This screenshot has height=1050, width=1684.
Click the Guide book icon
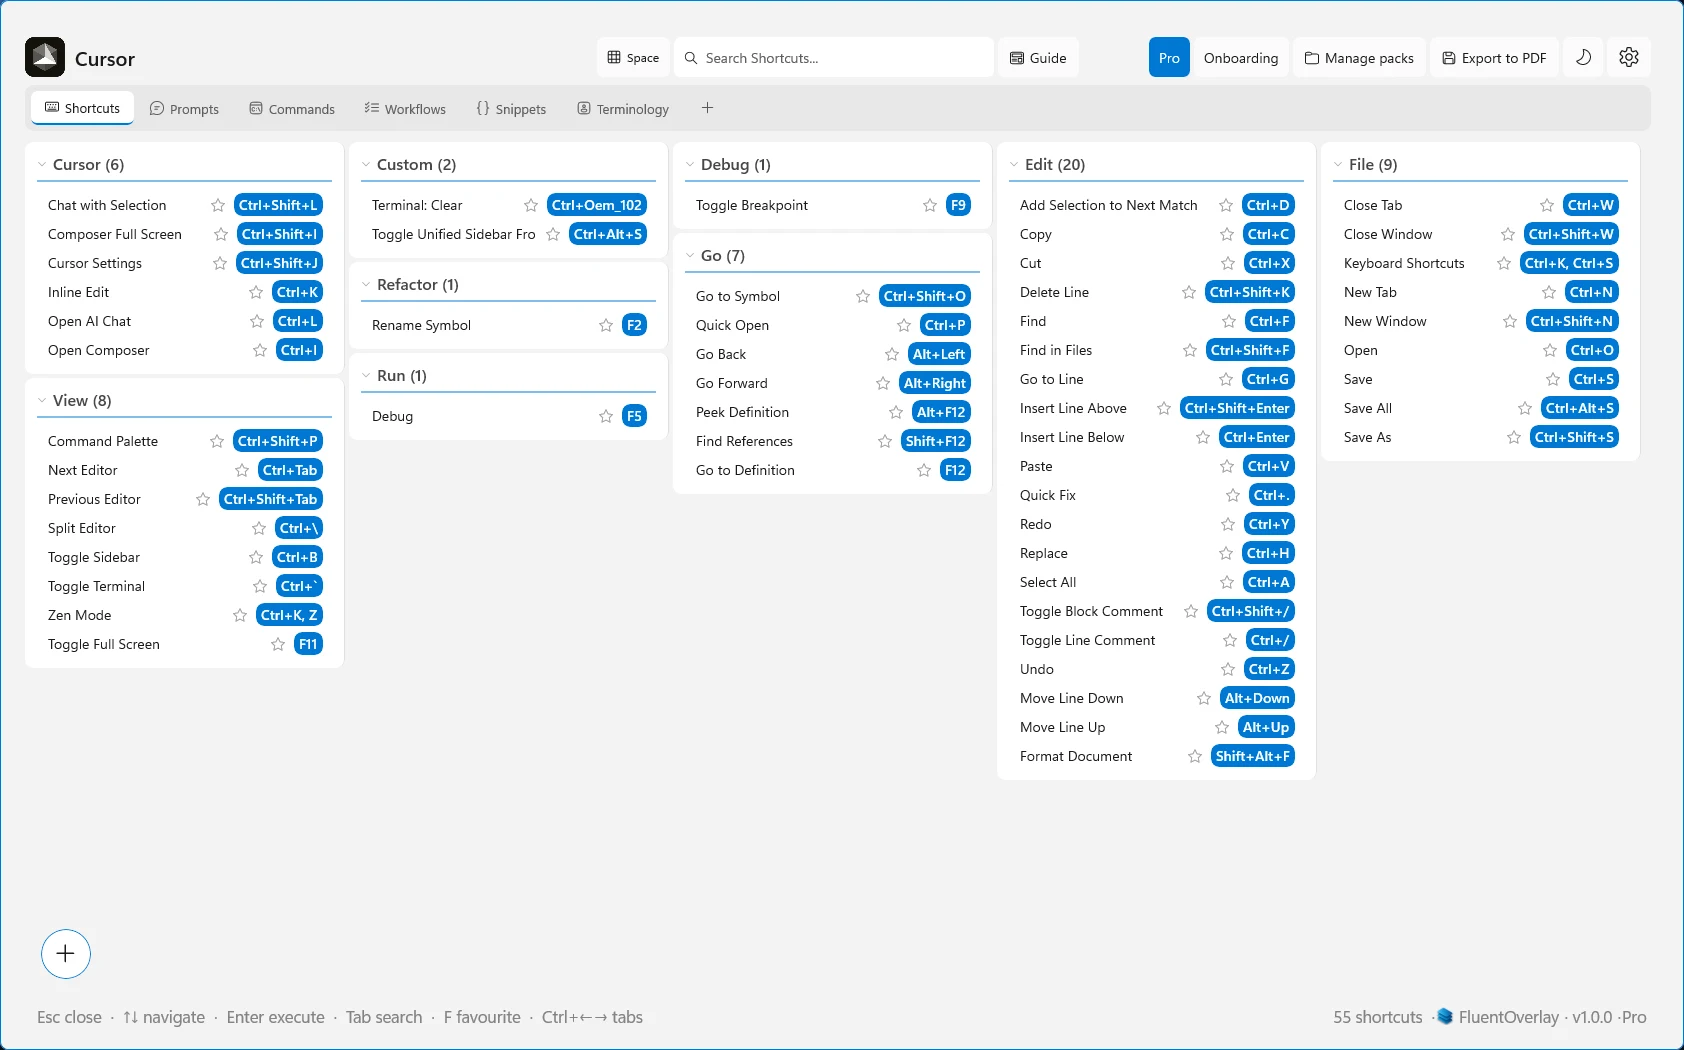click(x=1016, y=57)
